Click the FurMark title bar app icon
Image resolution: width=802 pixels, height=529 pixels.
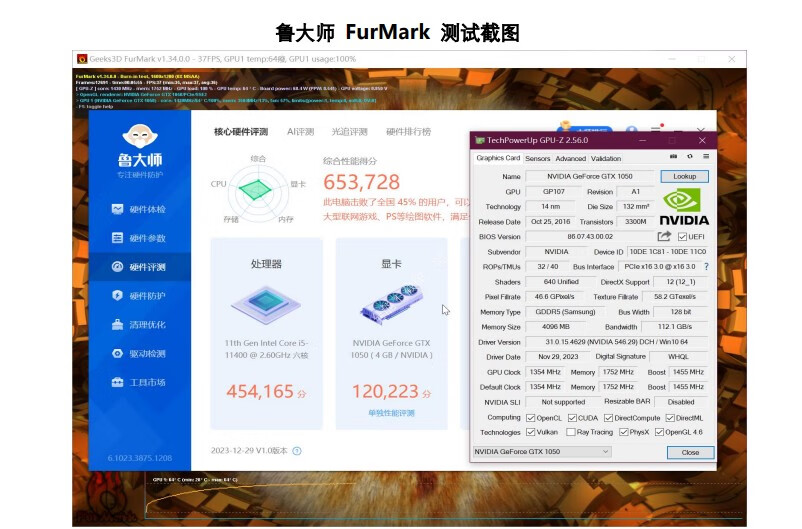pos(82,59)
